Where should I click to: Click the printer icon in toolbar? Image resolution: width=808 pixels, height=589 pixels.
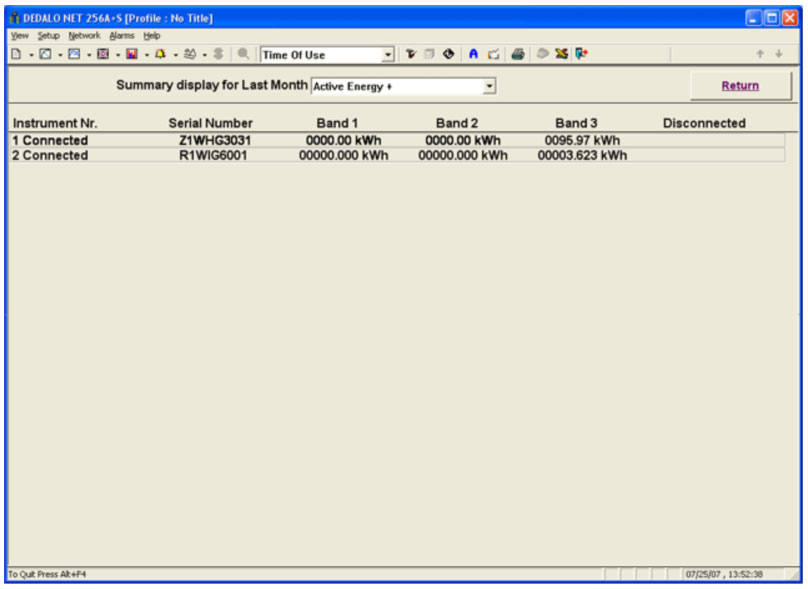coord(518,54)
